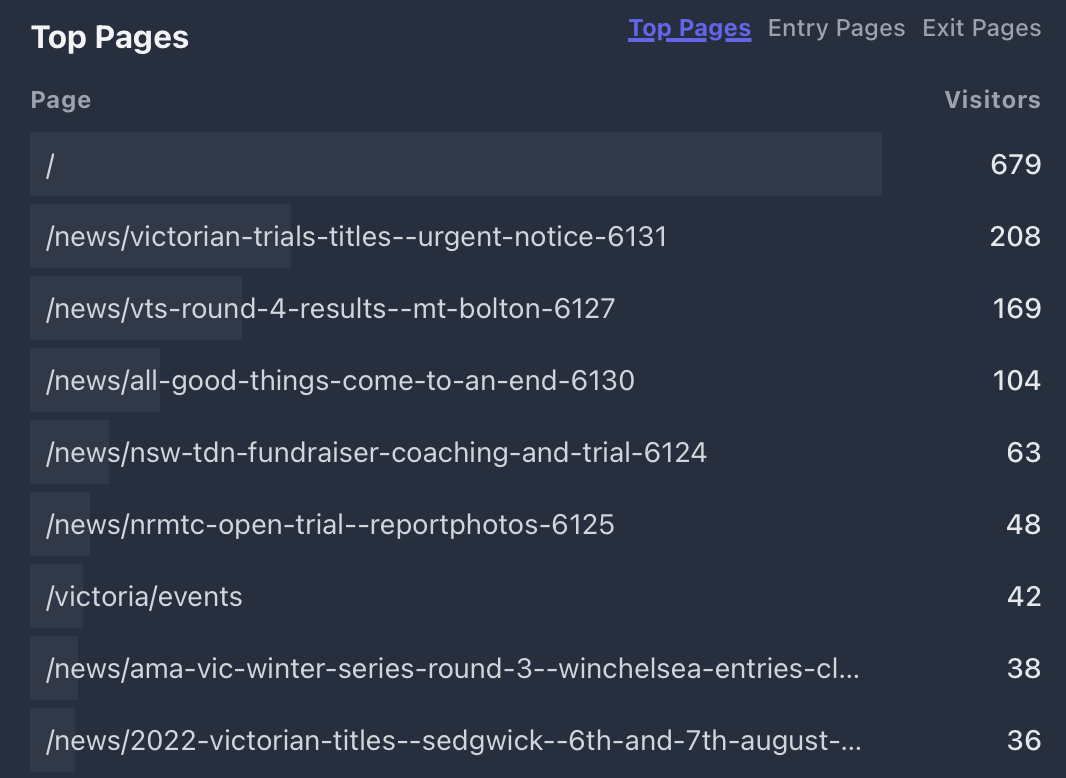
Task: Click the Visitors column header
Action: click(x=993, y=100)
